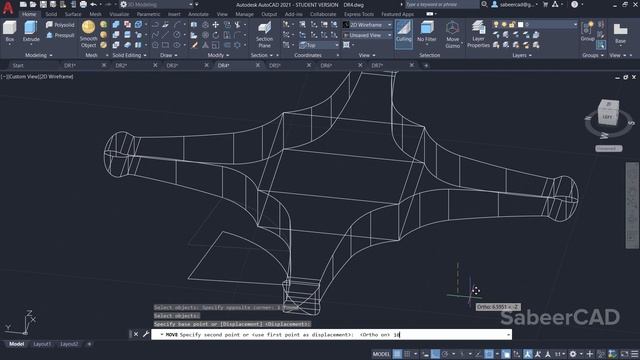
Task: Click the AutoCAD application menu logo
Action: [7, 7]
